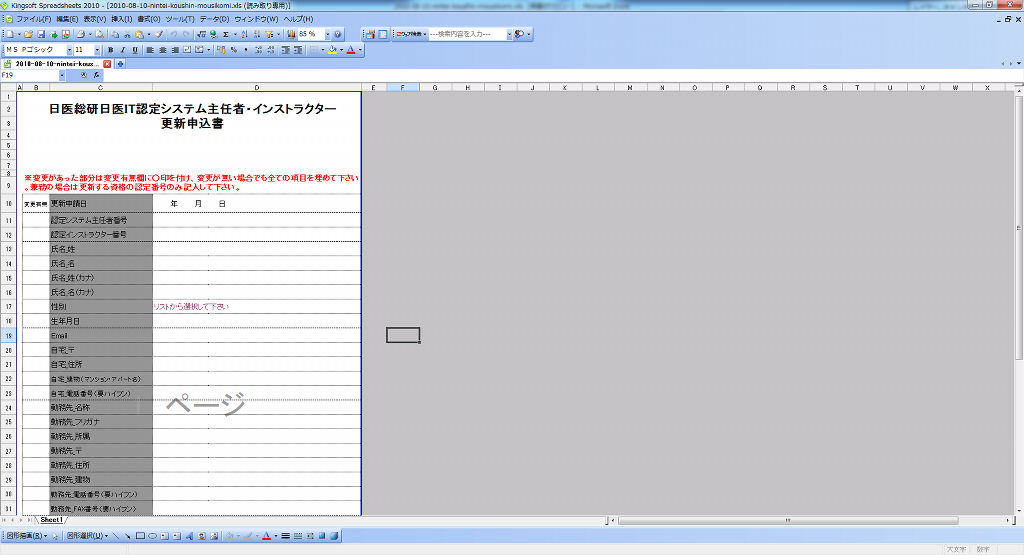Click the fill color paint bucket

(x=332, y=50)
